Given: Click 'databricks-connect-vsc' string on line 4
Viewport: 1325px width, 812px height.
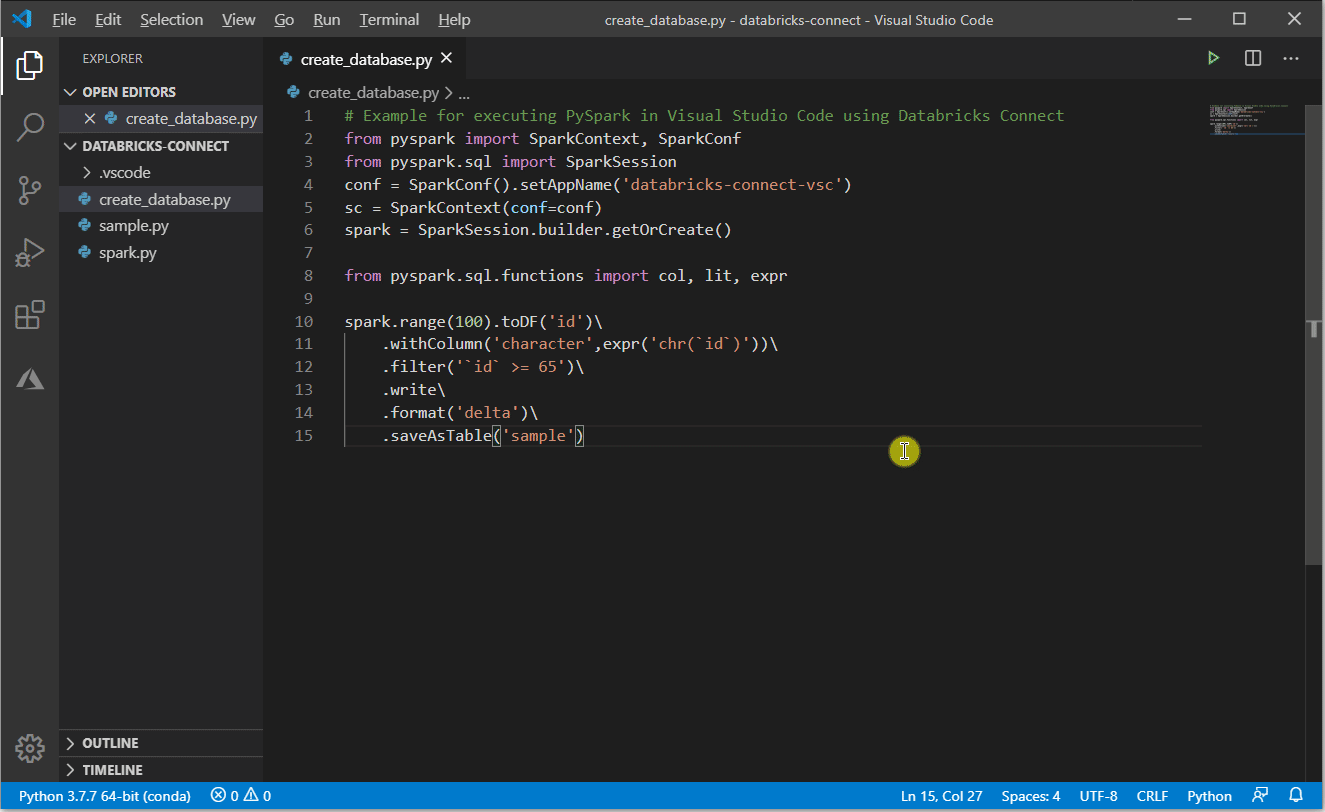Looking at the screenshot, I should [x=732, y=185].
